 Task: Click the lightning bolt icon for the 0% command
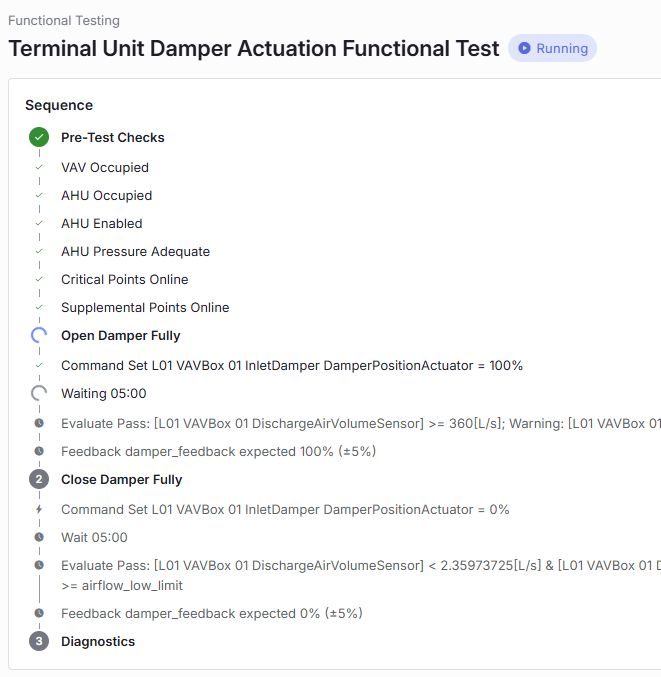39,509
